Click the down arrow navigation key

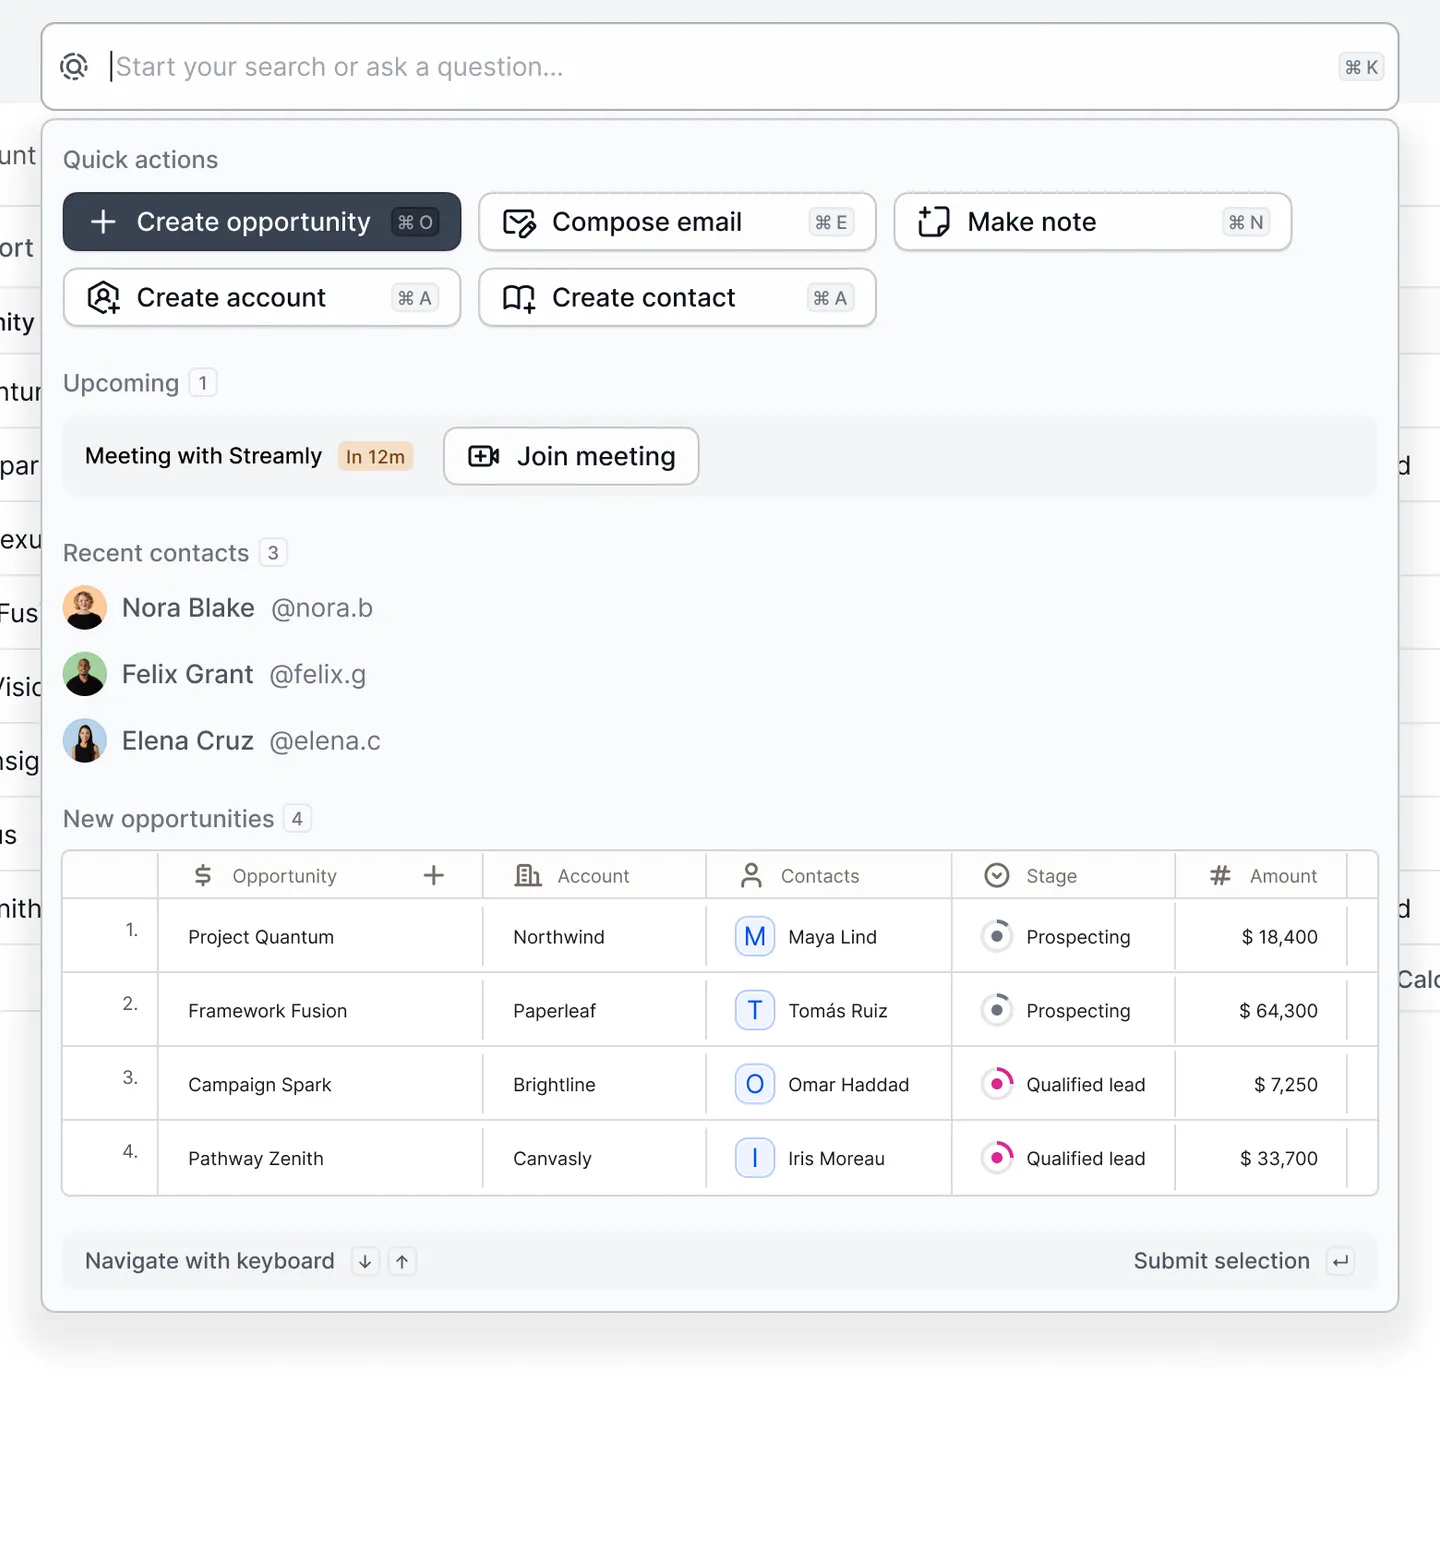(365, 1262)
